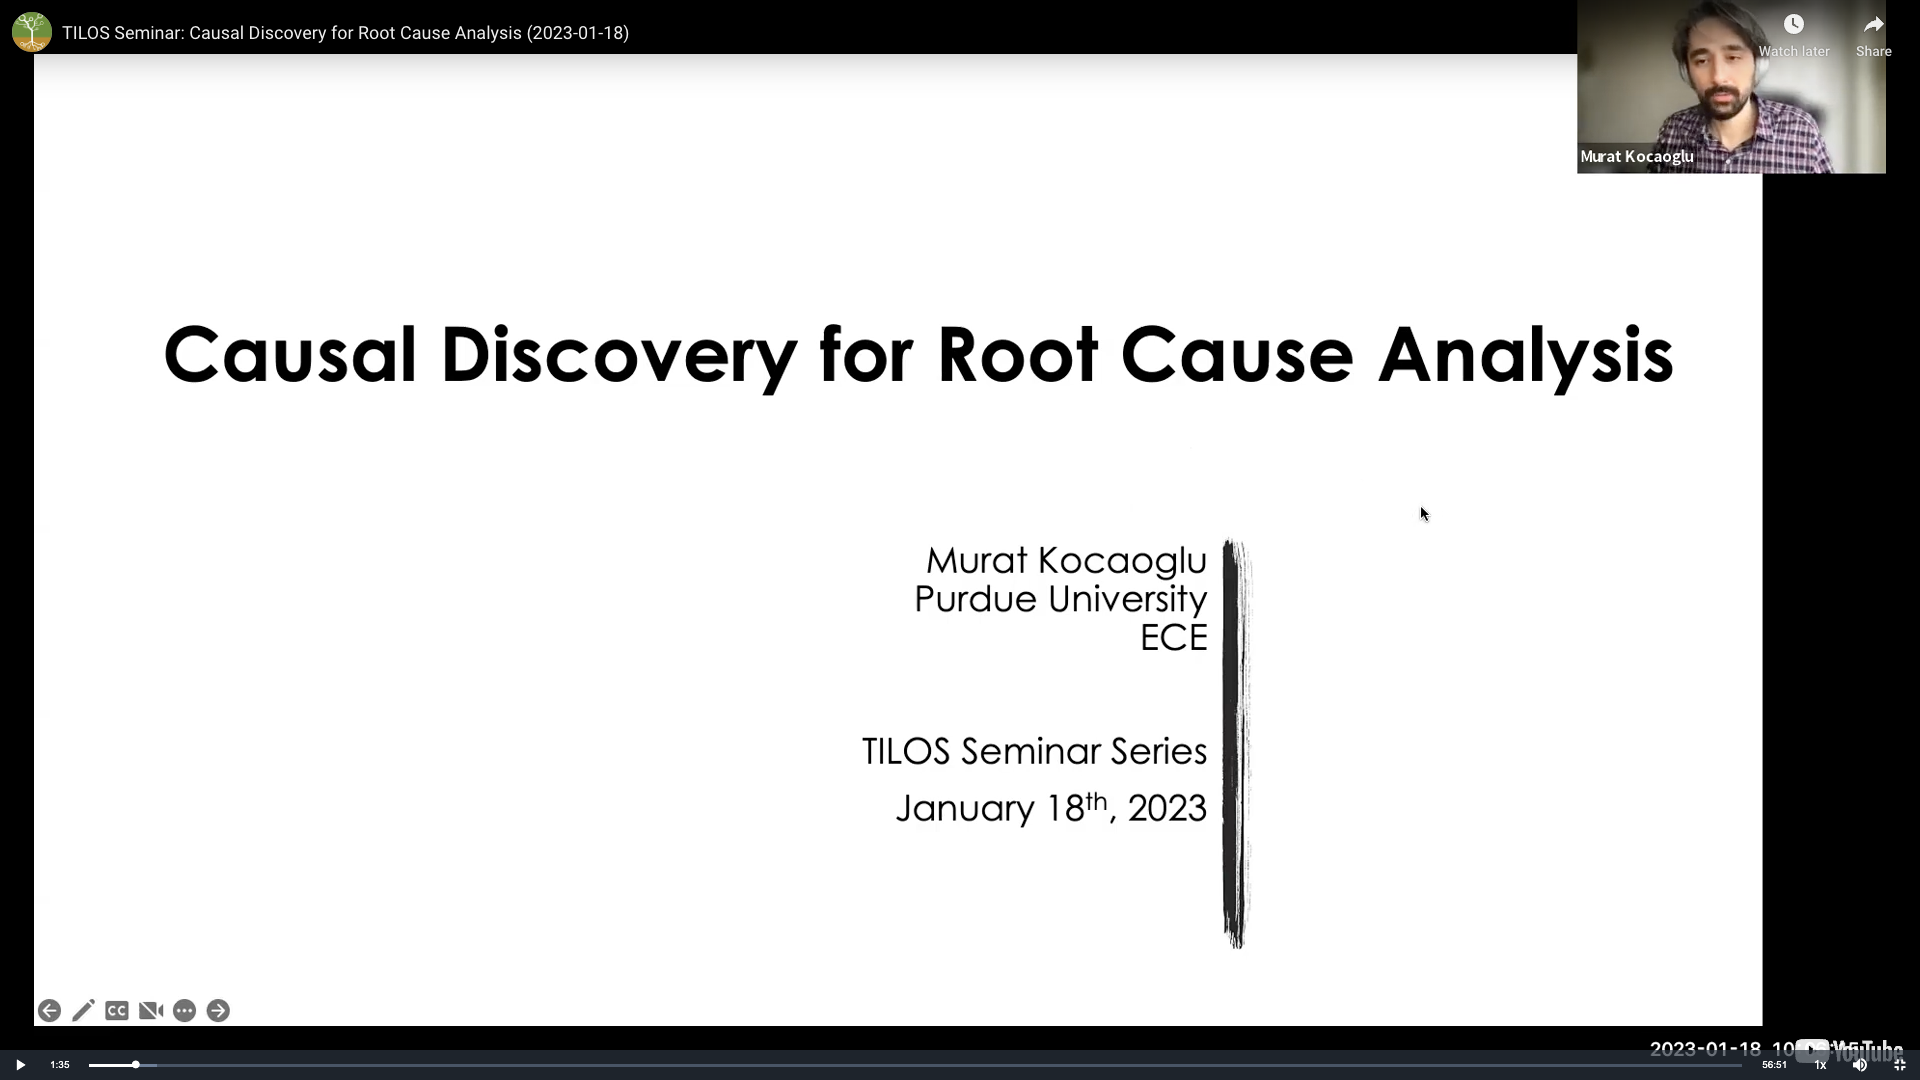This screenshot has height=1080, width=1920.
Task: Click the YouTube logo watermark
Action: click(x=1850, y=1050)
